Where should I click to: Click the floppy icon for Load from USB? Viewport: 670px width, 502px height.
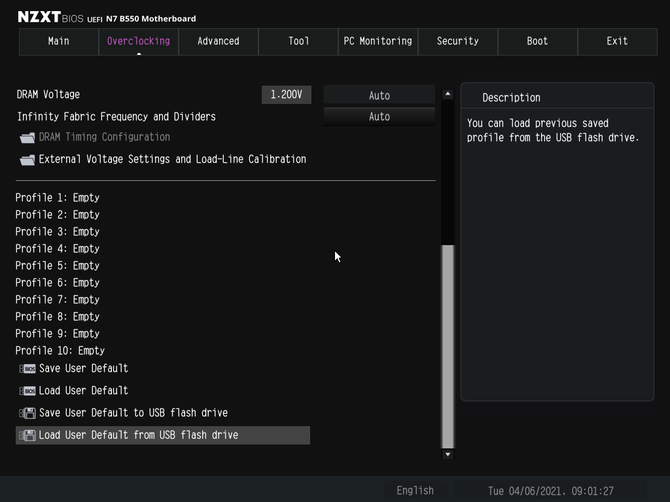coord(27,435)
